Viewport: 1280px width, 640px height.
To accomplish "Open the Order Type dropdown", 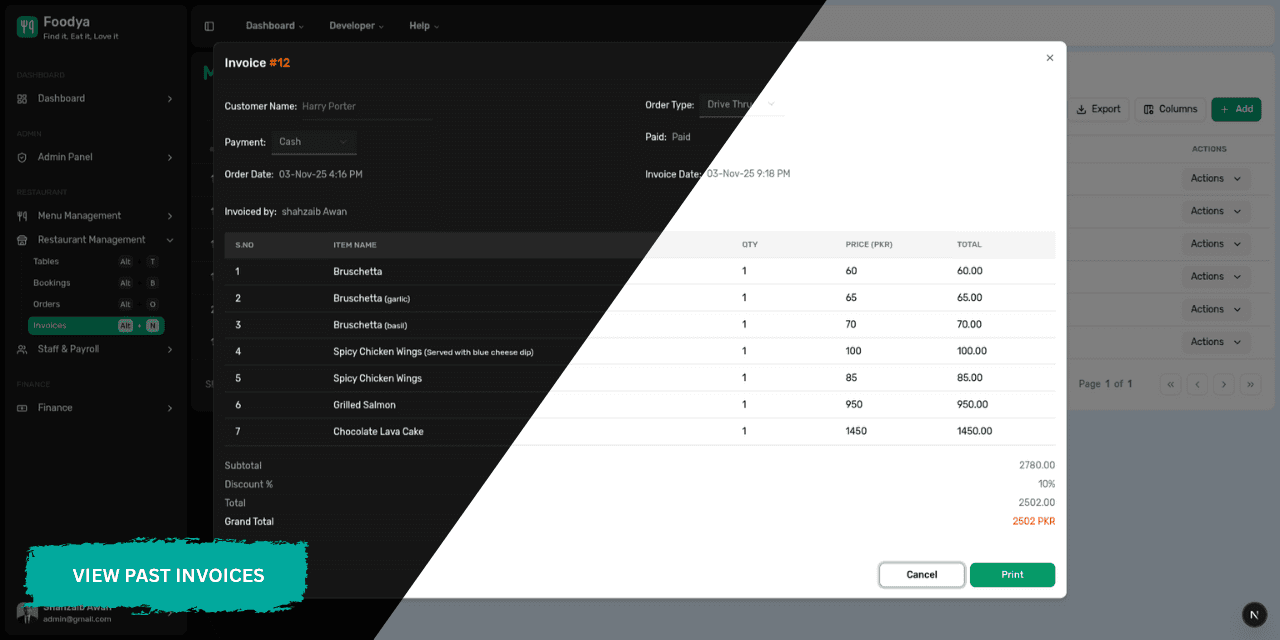I will 742,104.
